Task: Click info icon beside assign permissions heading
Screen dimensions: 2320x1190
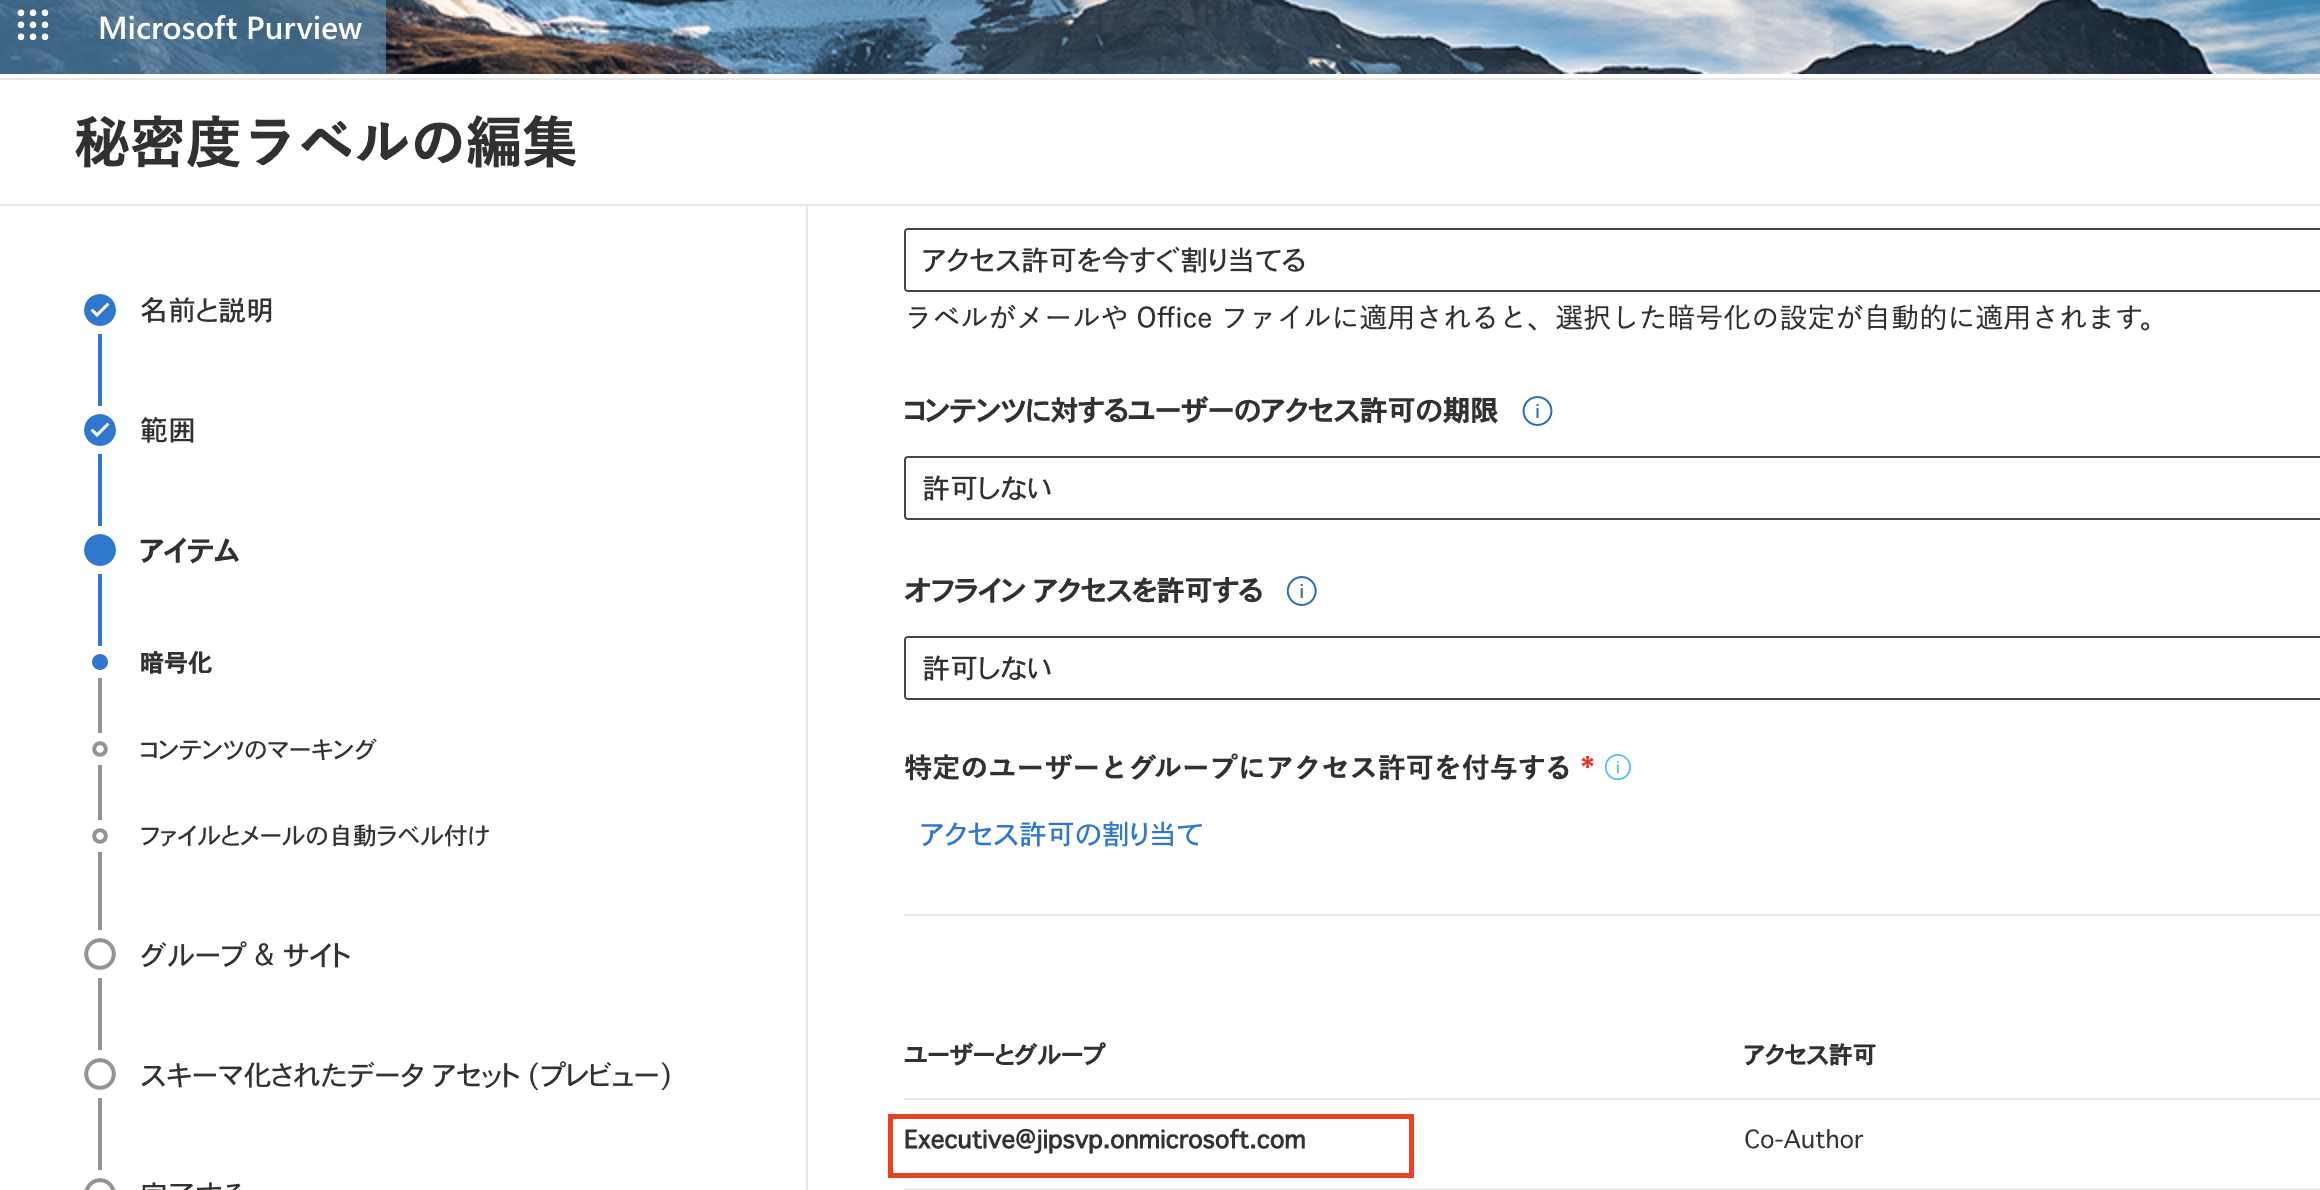Action: click(1617, 767)
